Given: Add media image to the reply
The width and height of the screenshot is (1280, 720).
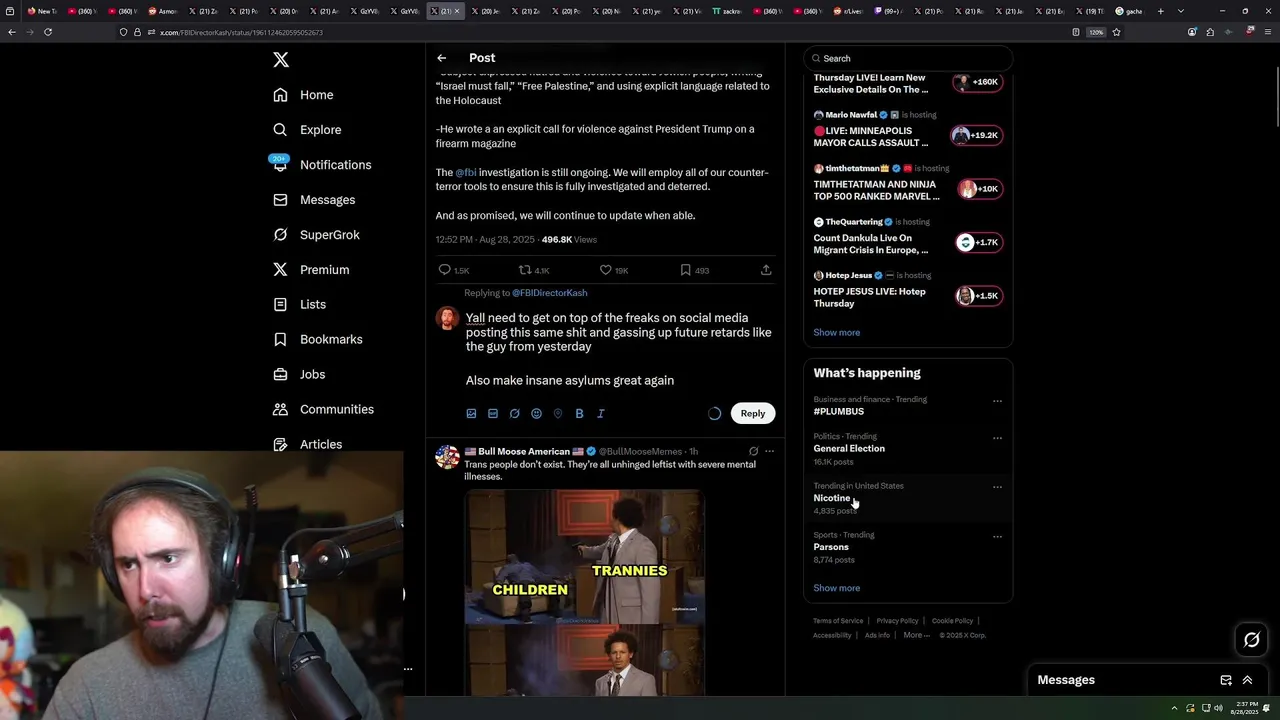Looking at the screenshot, I should click(x=471, y=414).
